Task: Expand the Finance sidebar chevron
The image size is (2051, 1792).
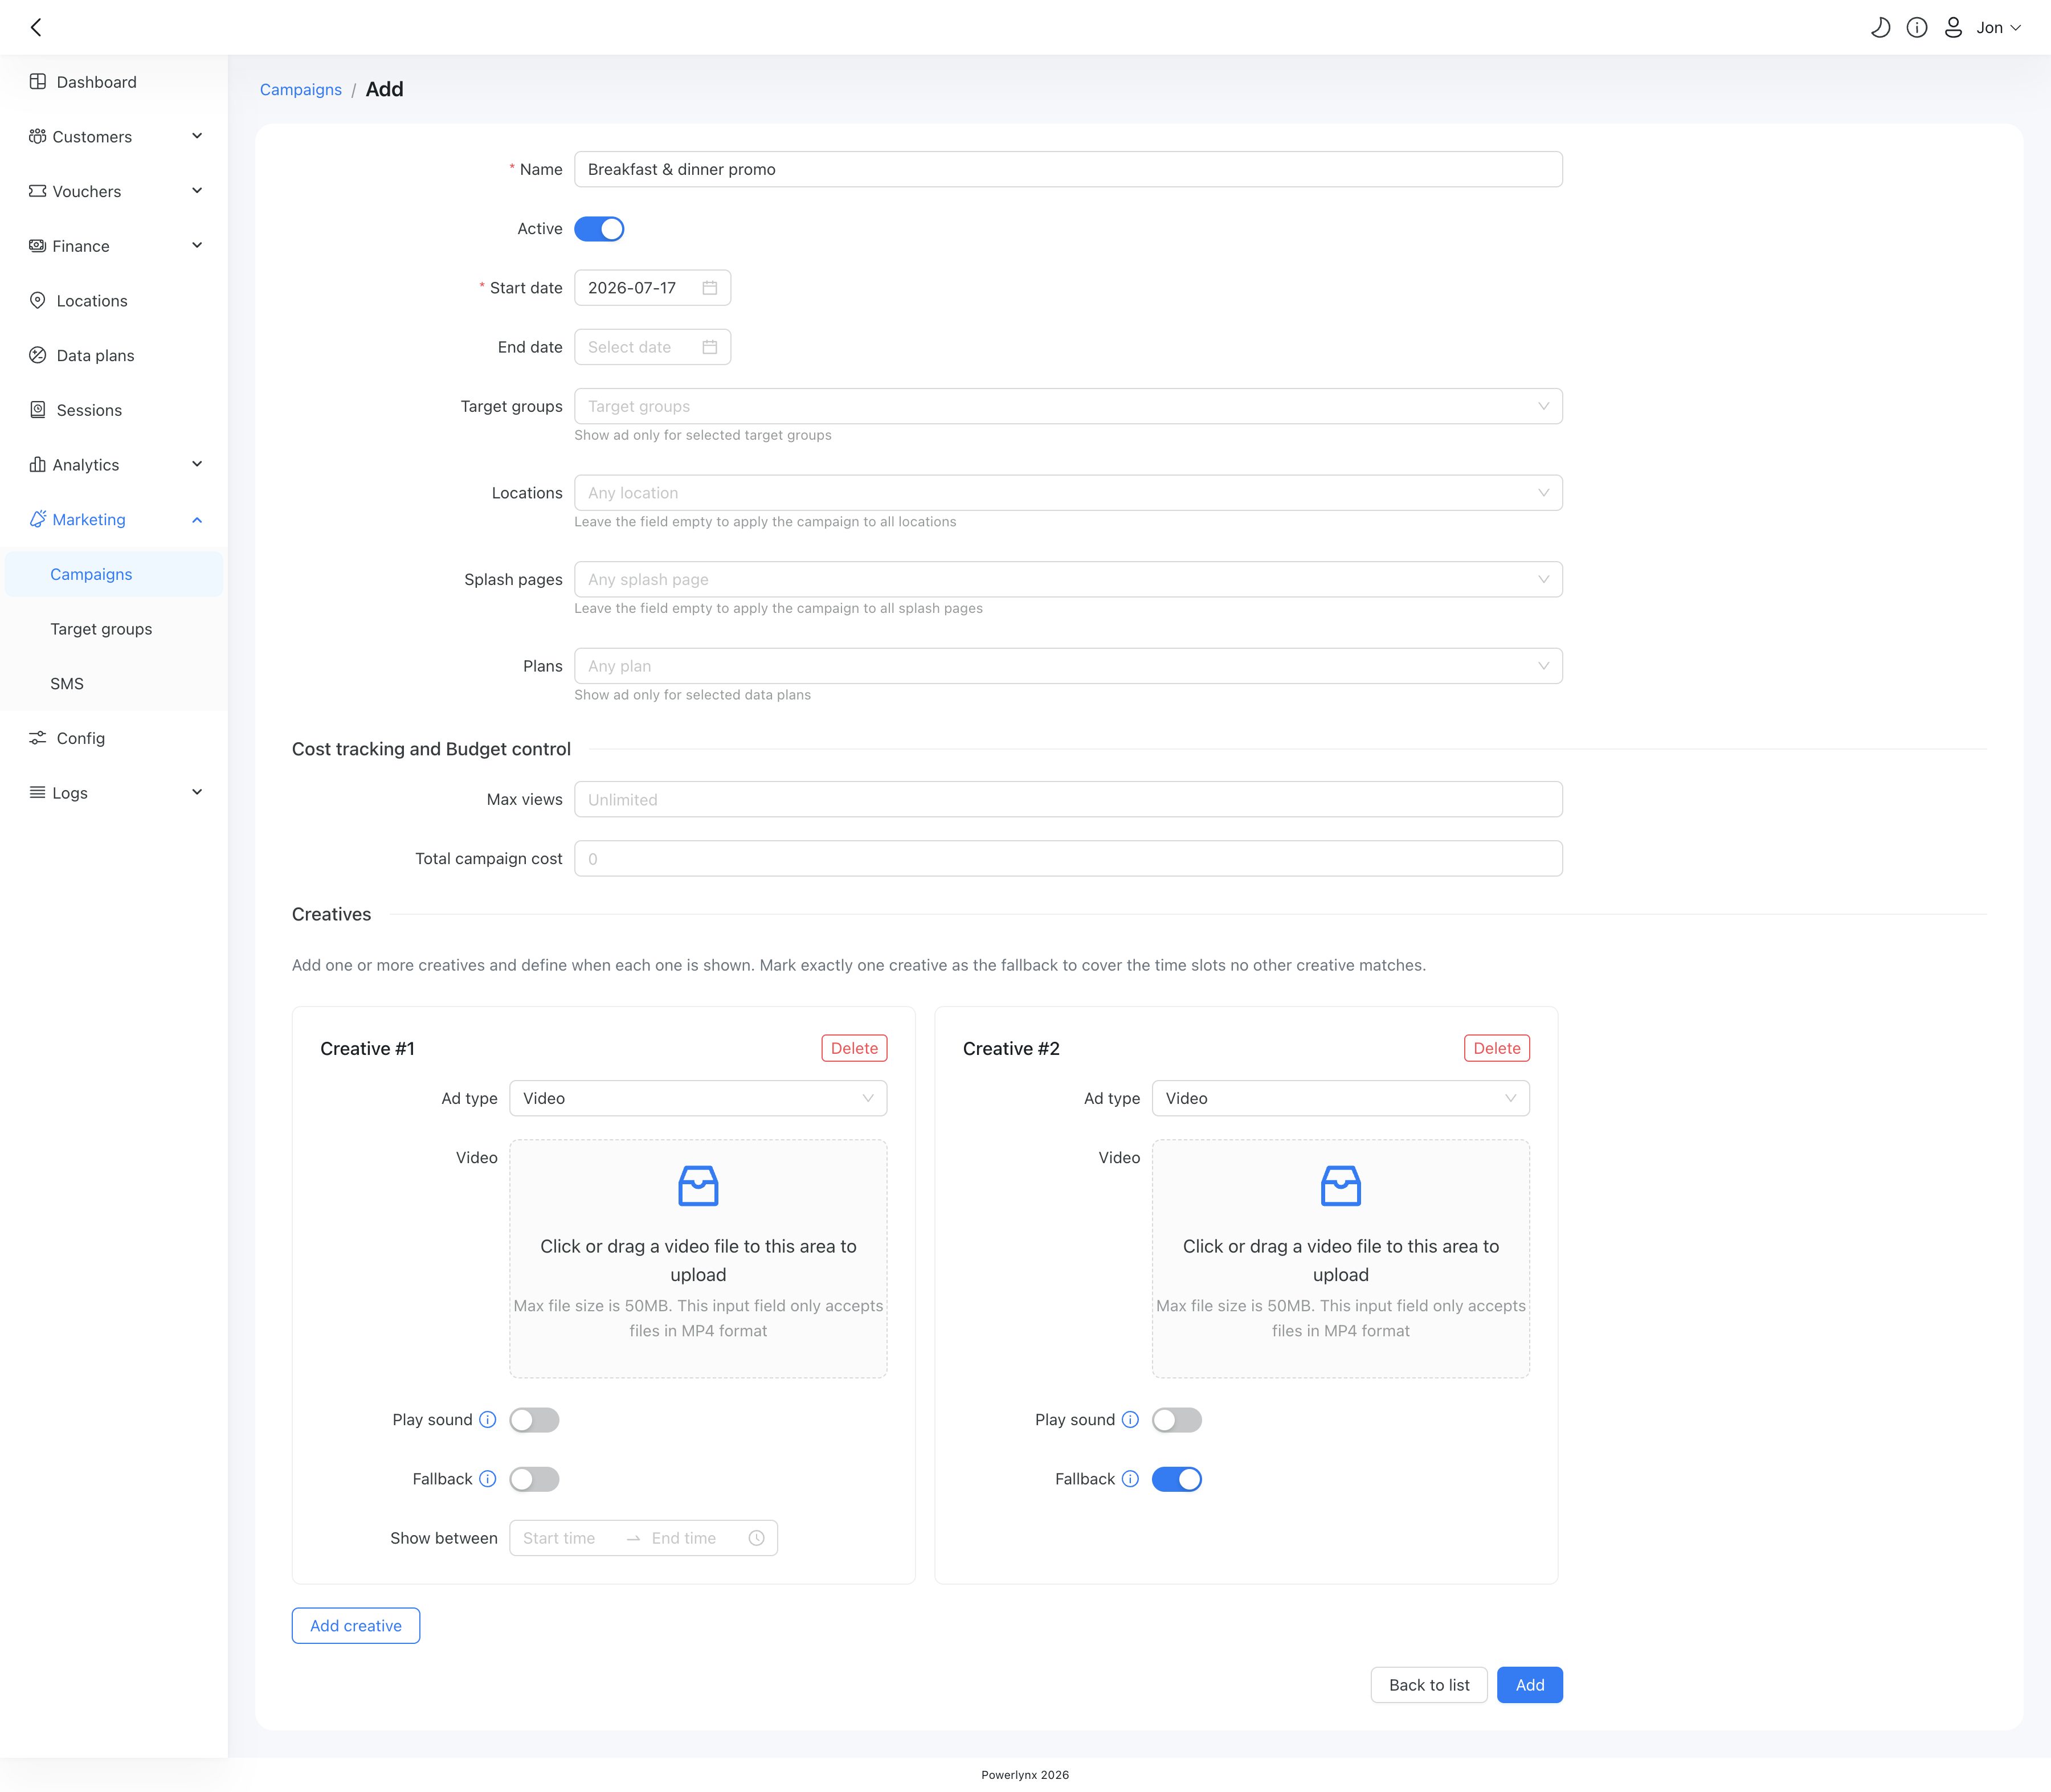Action: pos(197,246)
